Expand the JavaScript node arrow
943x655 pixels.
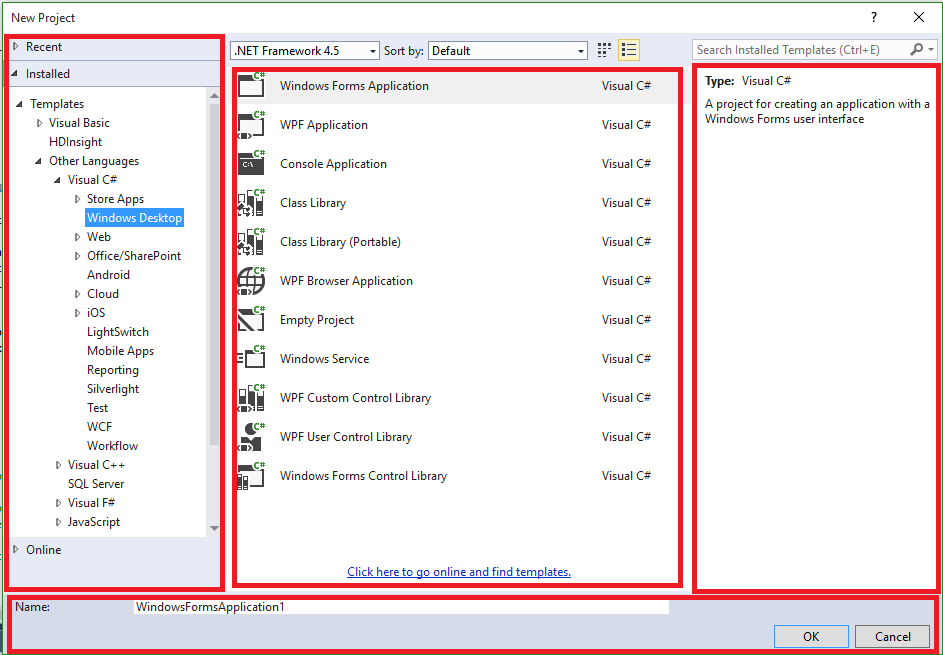pos(58,522)
